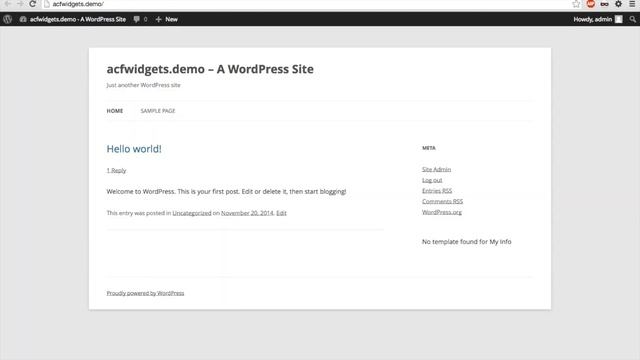This screenshot has width=640, height=360.
Task: Click the Log out link
Action: 432,180
